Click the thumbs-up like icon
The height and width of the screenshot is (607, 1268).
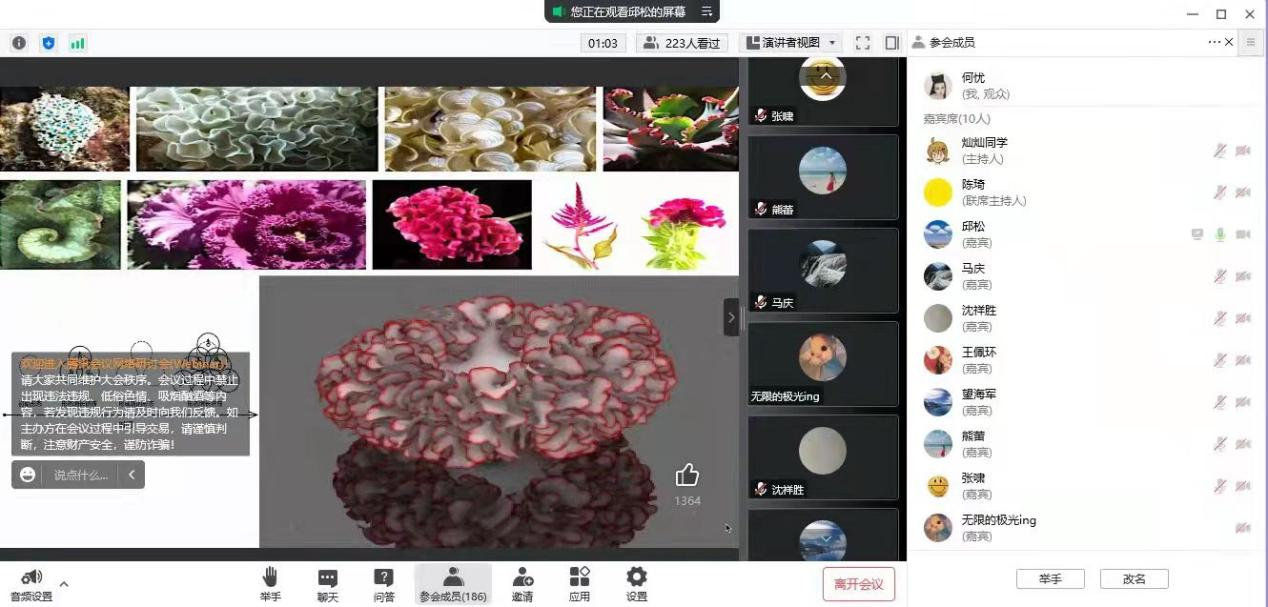click(x=687, y=475)
